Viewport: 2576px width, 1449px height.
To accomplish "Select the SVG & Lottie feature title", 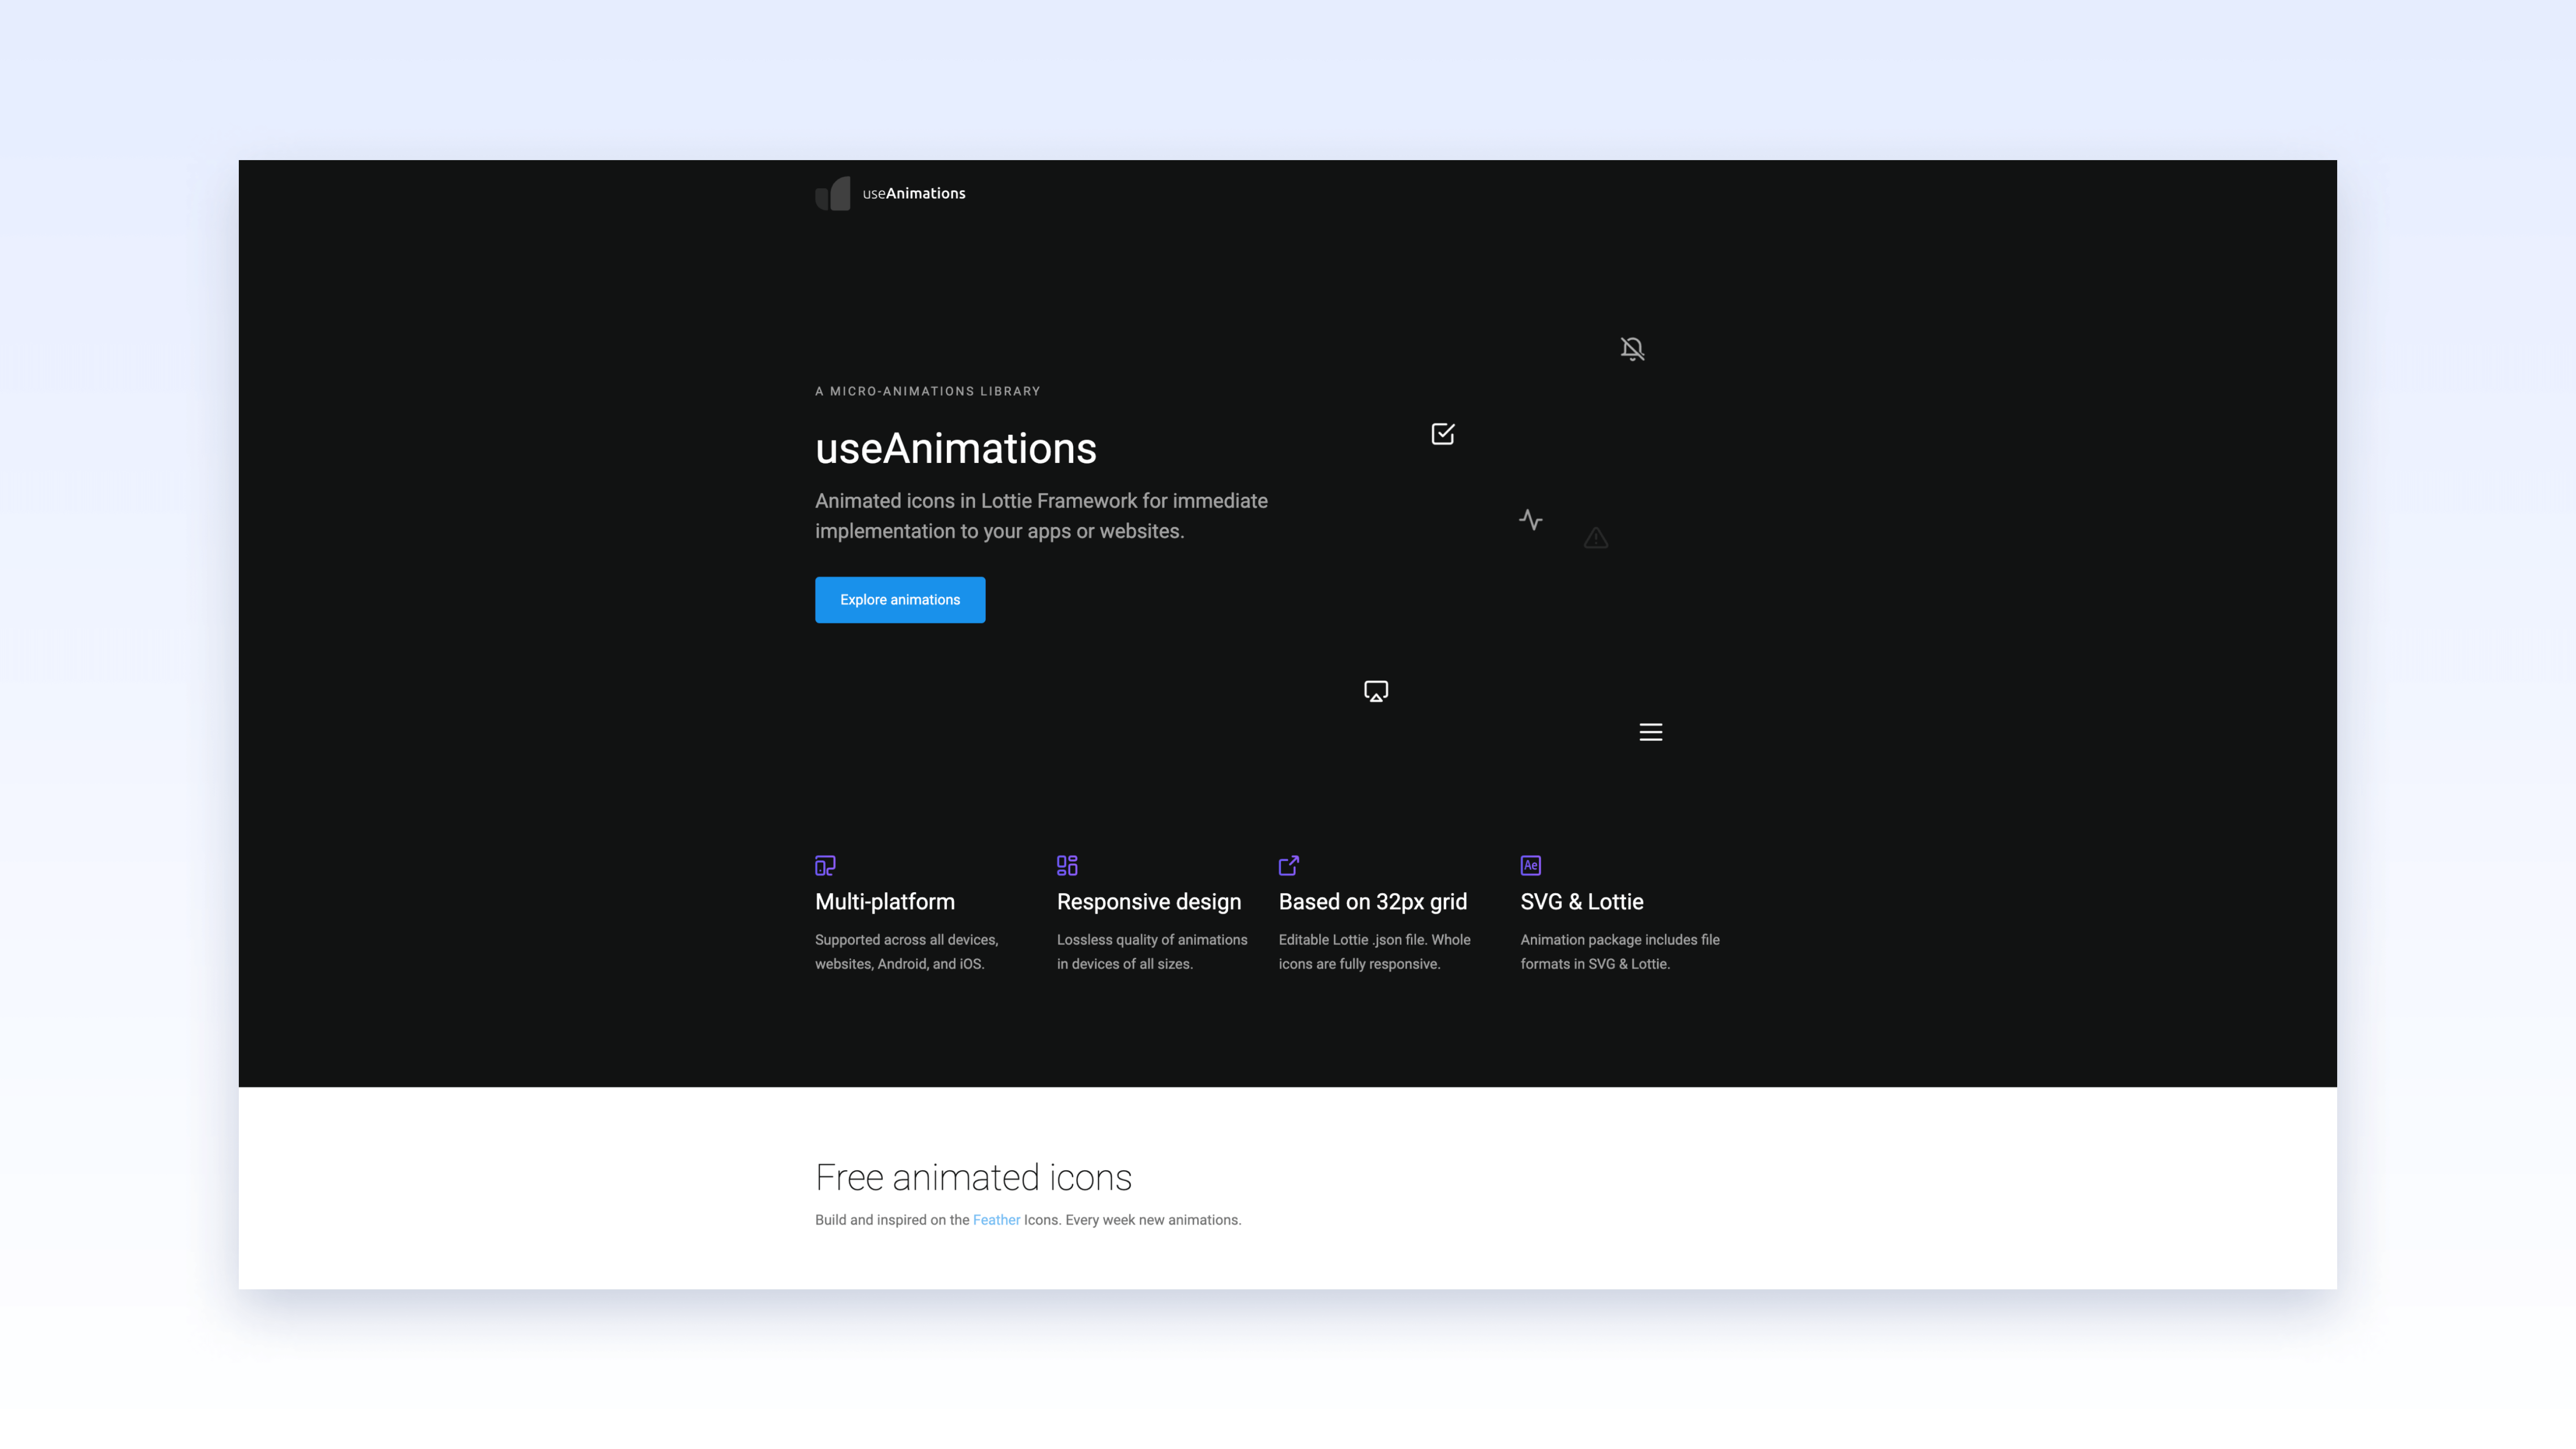I will click(x=1581, y=901).
